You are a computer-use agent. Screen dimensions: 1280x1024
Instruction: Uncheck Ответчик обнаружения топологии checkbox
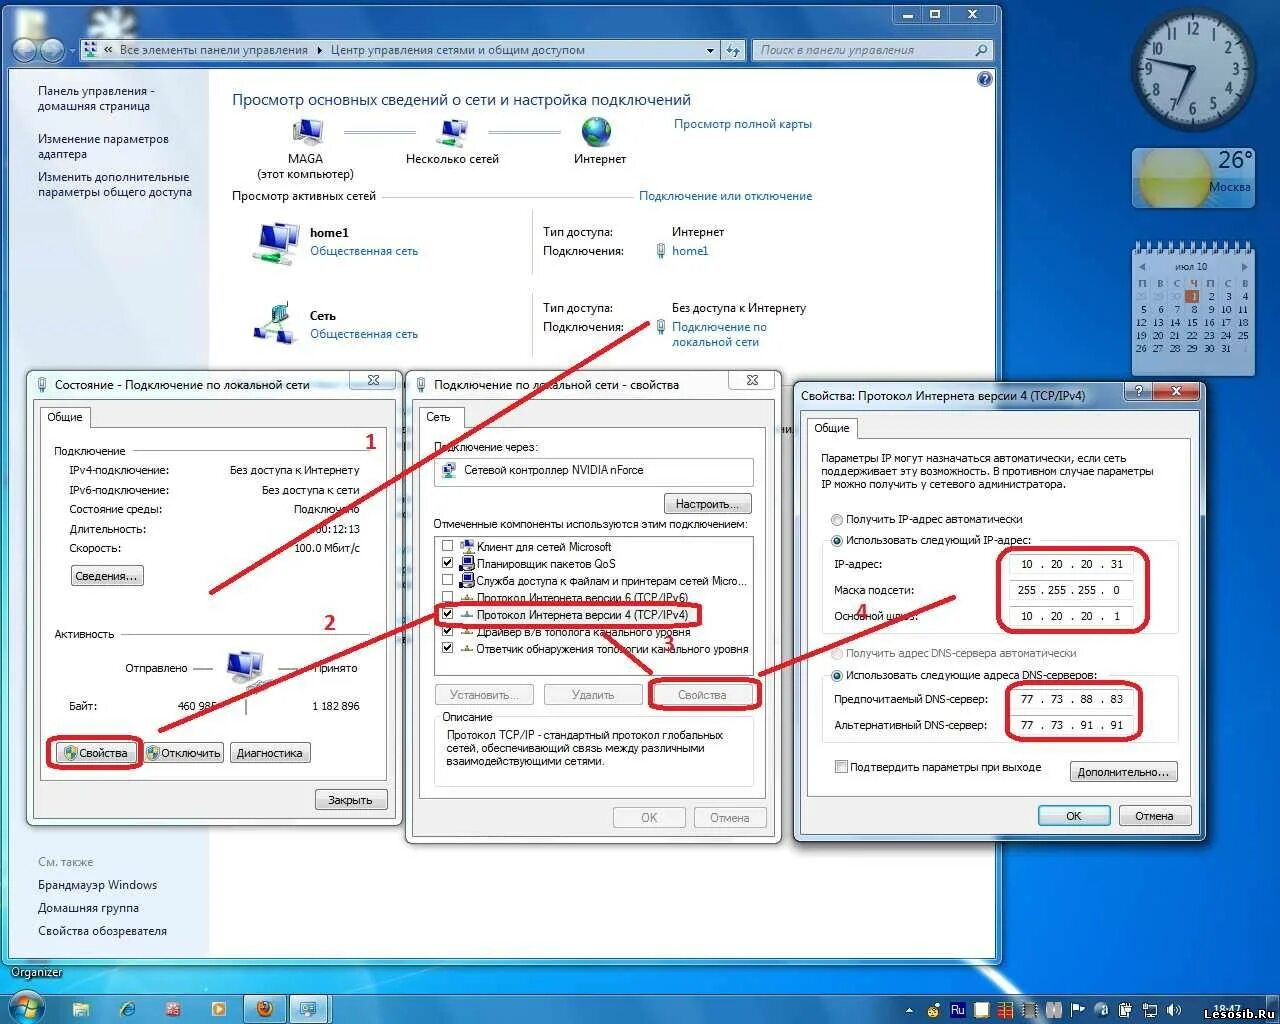pyautogui.click(x=448, y=648)
